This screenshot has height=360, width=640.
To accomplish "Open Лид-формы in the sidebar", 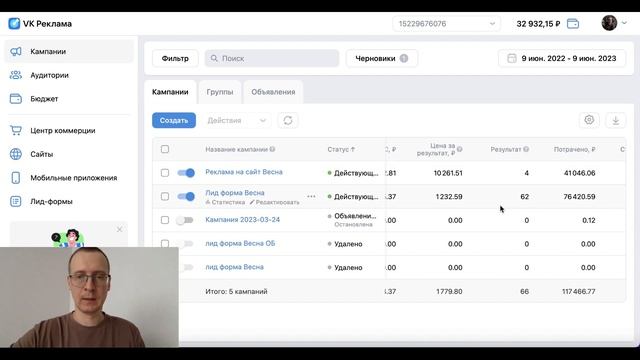I will coord(69,201).
